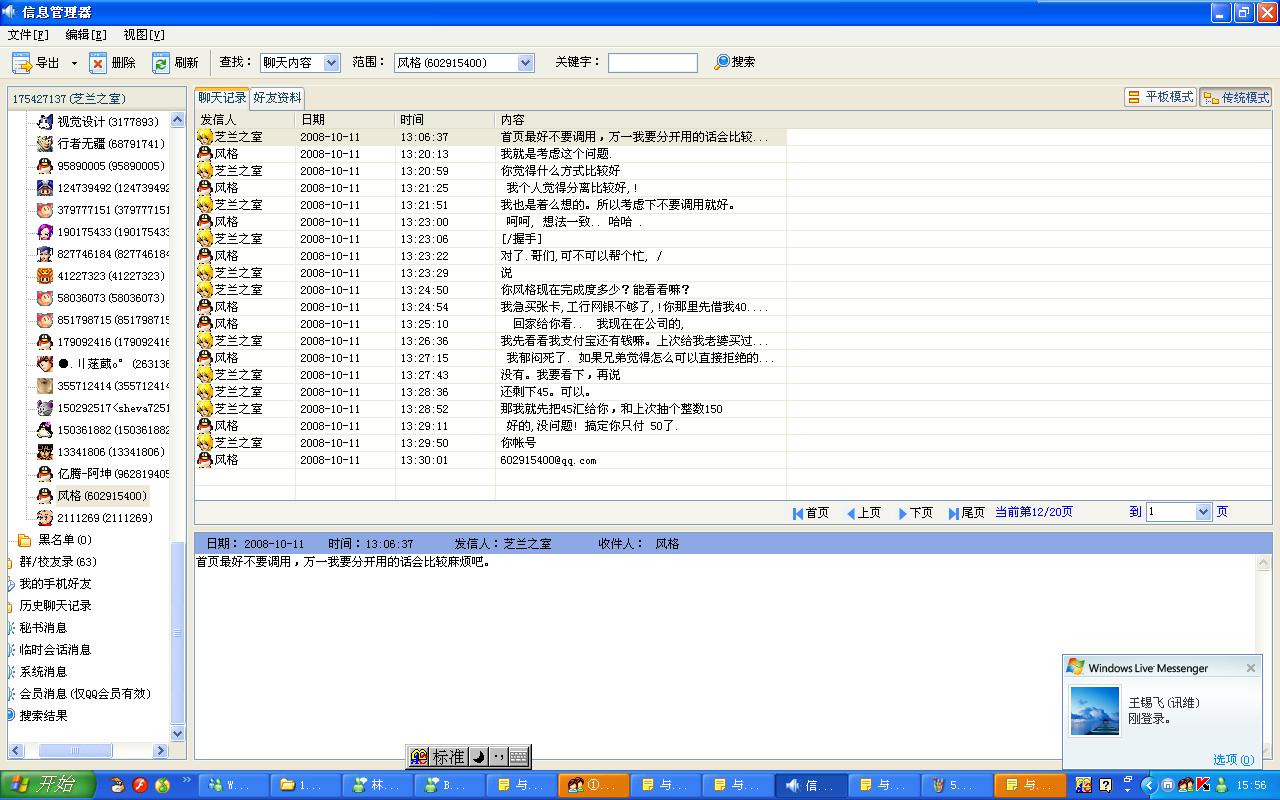This screenshot has width=1280, height=800.
Task: Click avatar icon of contact 190175433
Action: [45, 232]
